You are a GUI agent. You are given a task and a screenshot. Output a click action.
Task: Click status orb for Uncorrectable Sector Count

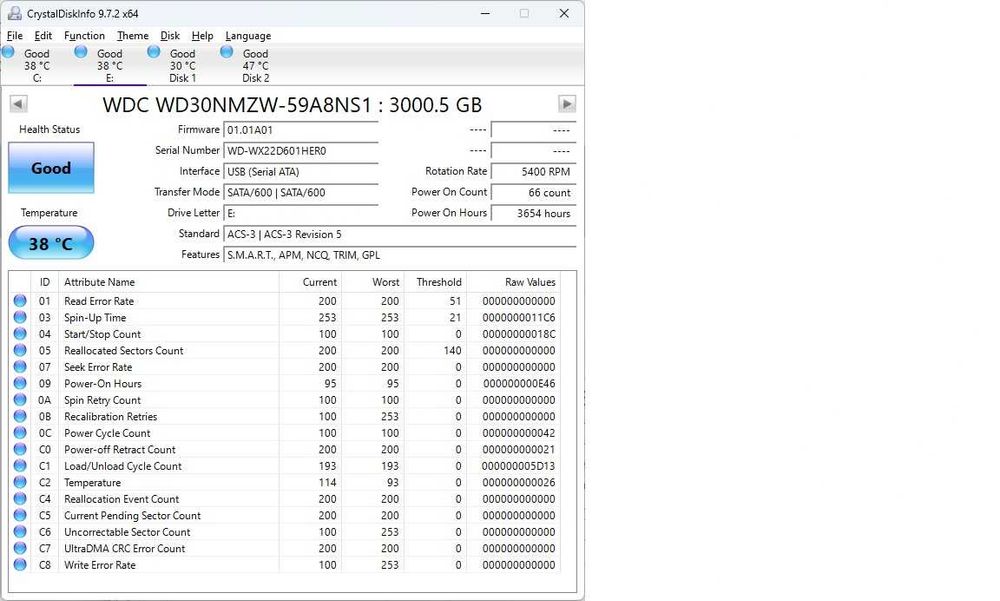20,532
